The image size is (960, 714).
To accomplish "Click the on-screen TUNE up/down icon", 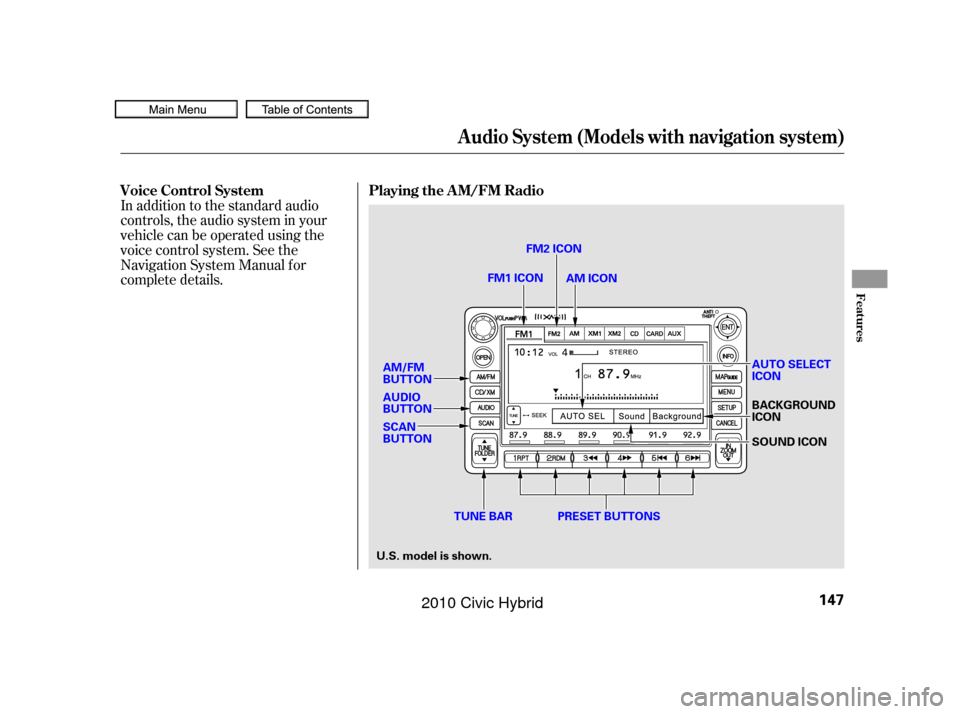I will [514, 415].
